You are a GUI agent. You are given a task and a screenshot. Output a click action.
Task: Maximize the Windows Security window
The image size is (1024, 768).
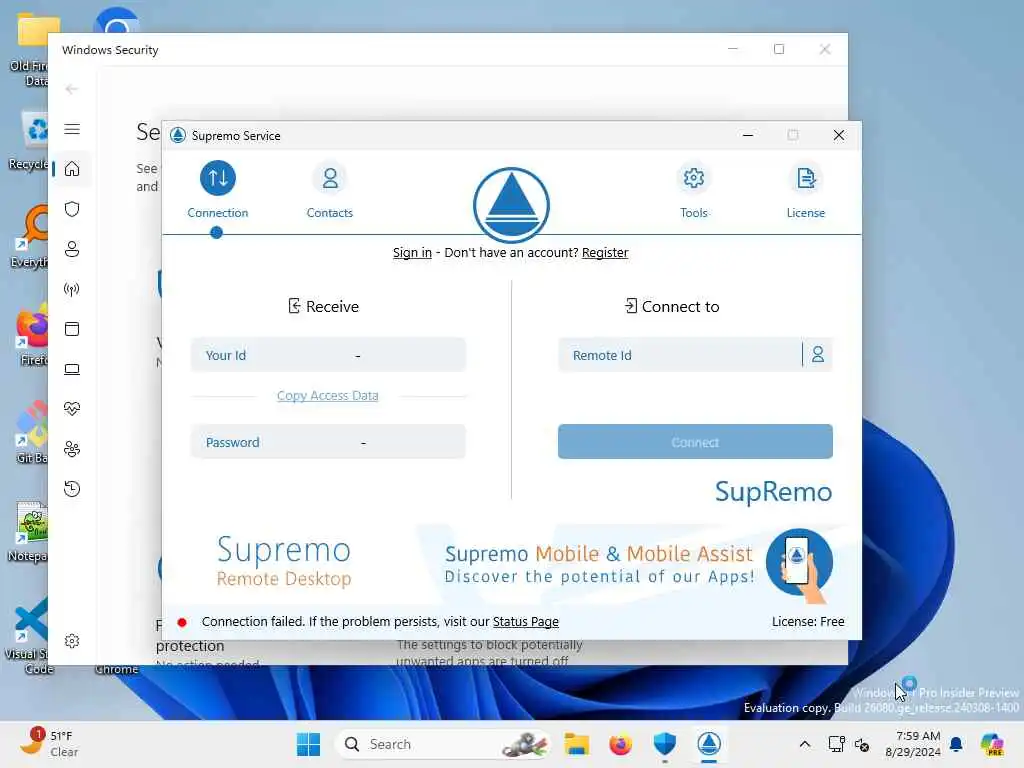779,49
